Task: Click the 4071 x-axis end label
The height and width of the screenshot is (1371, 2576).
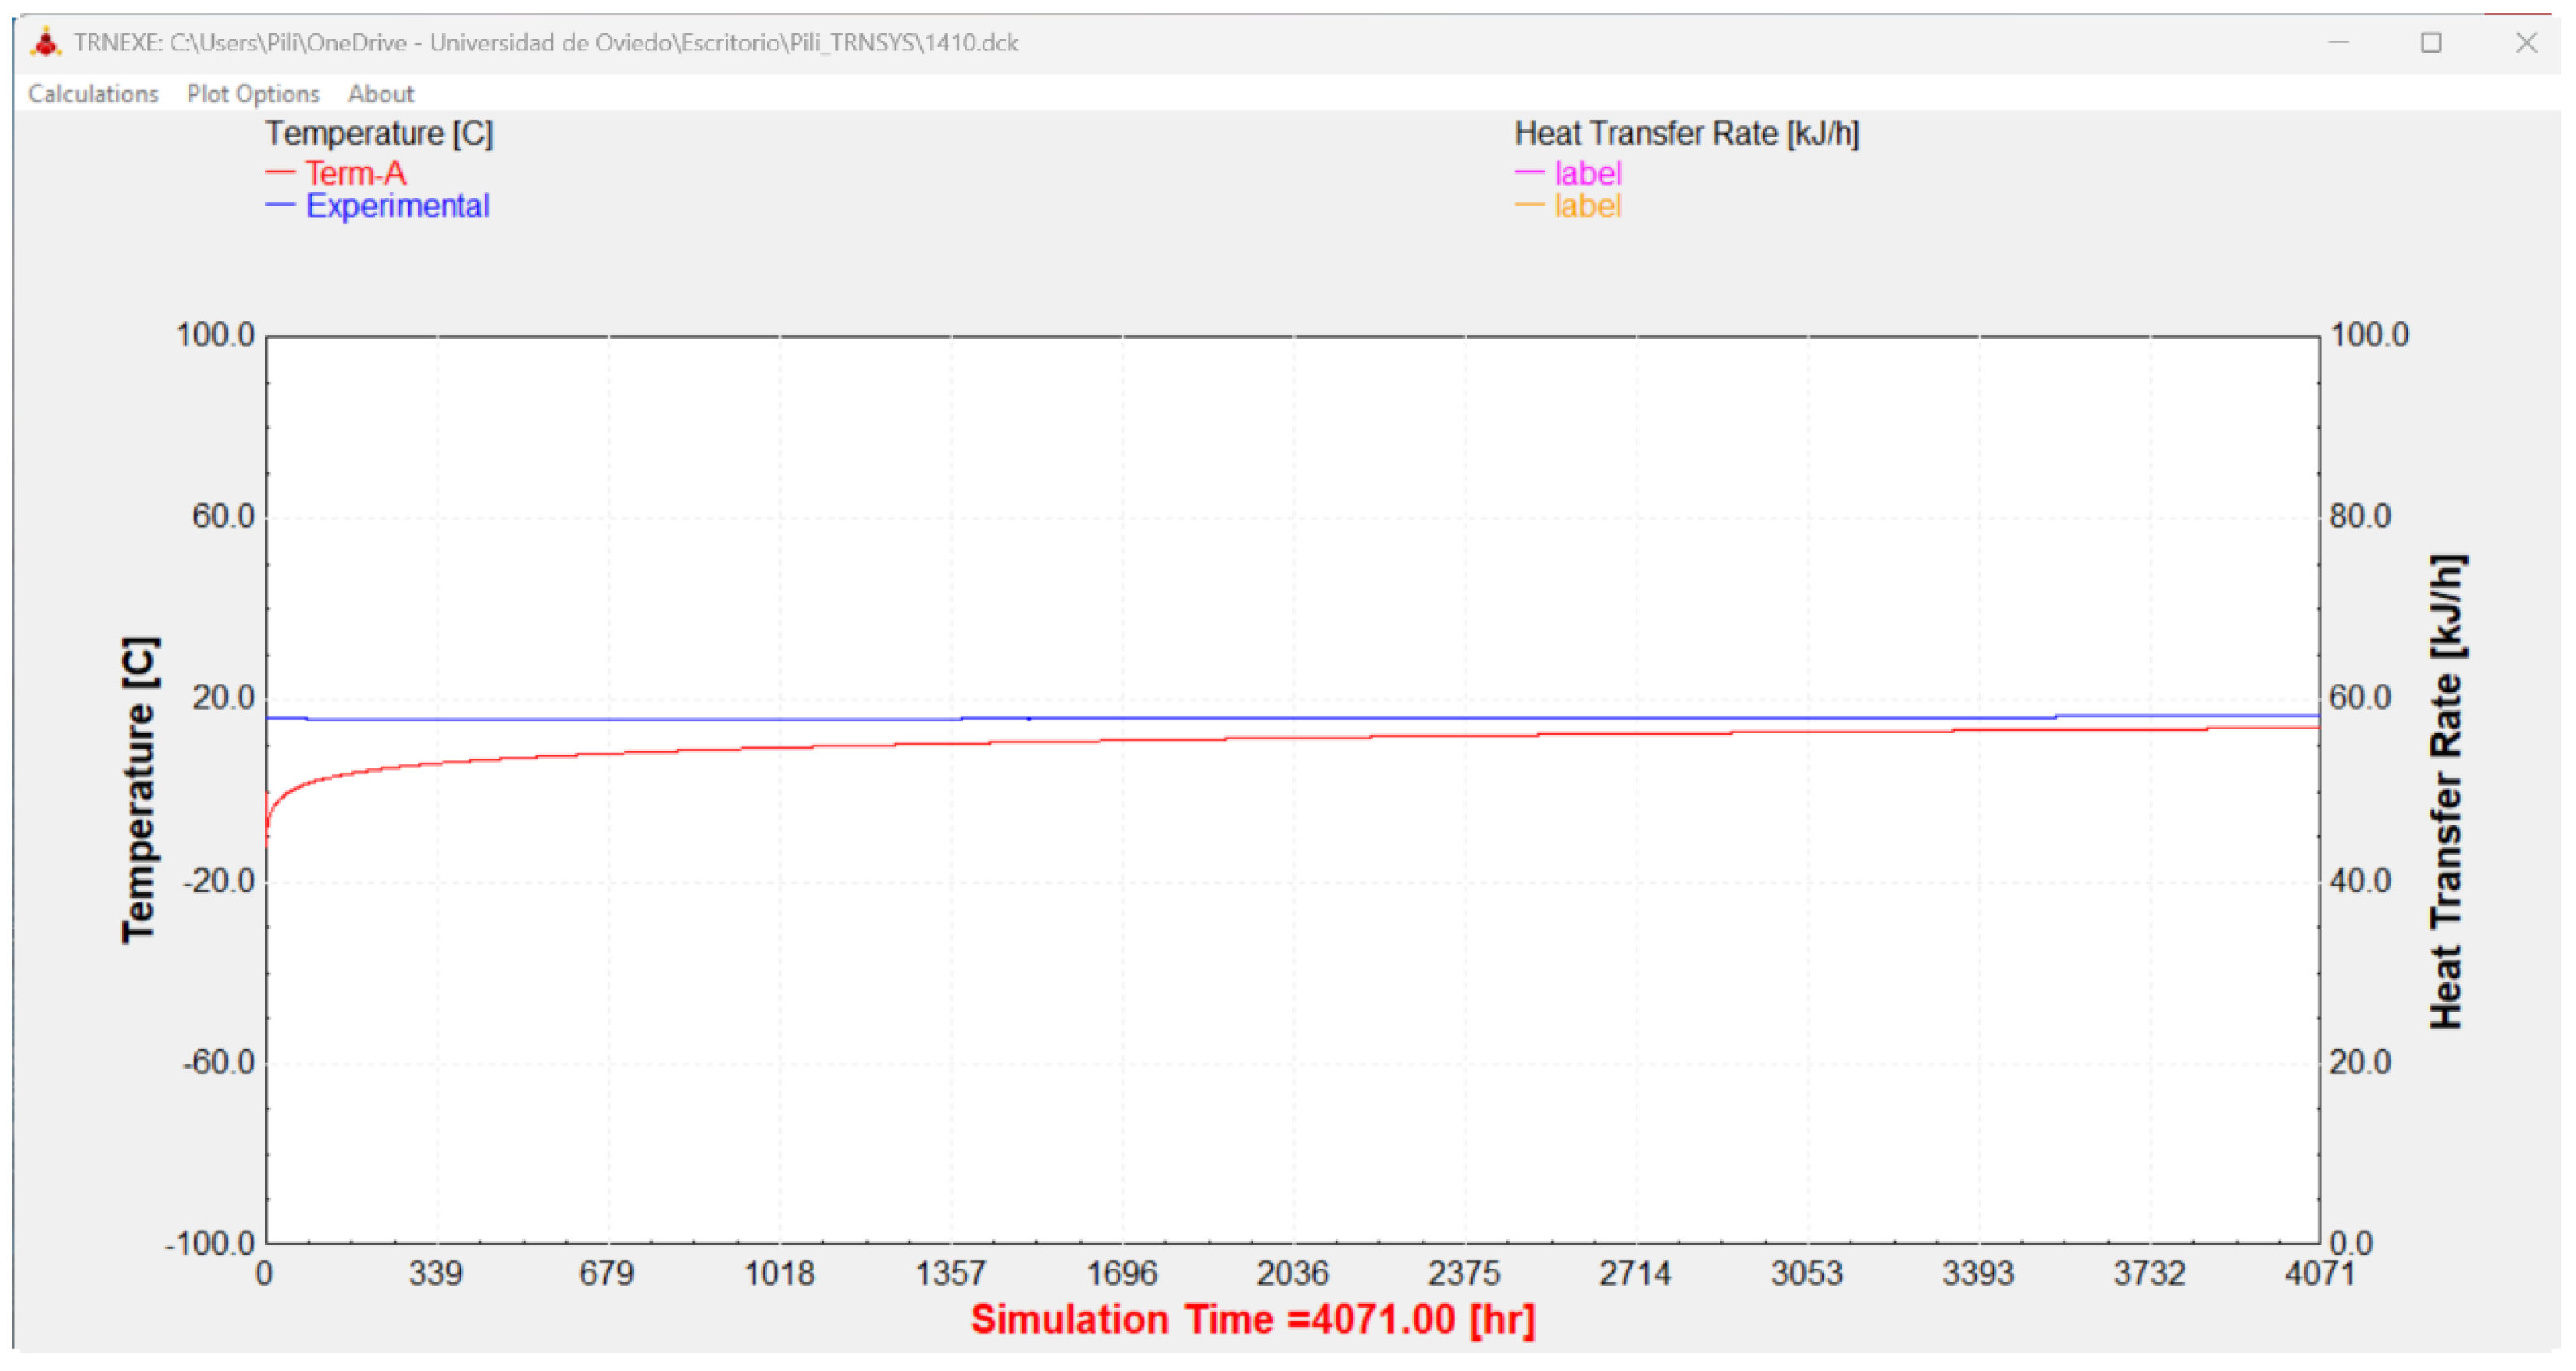Action: (2319, 1273)
